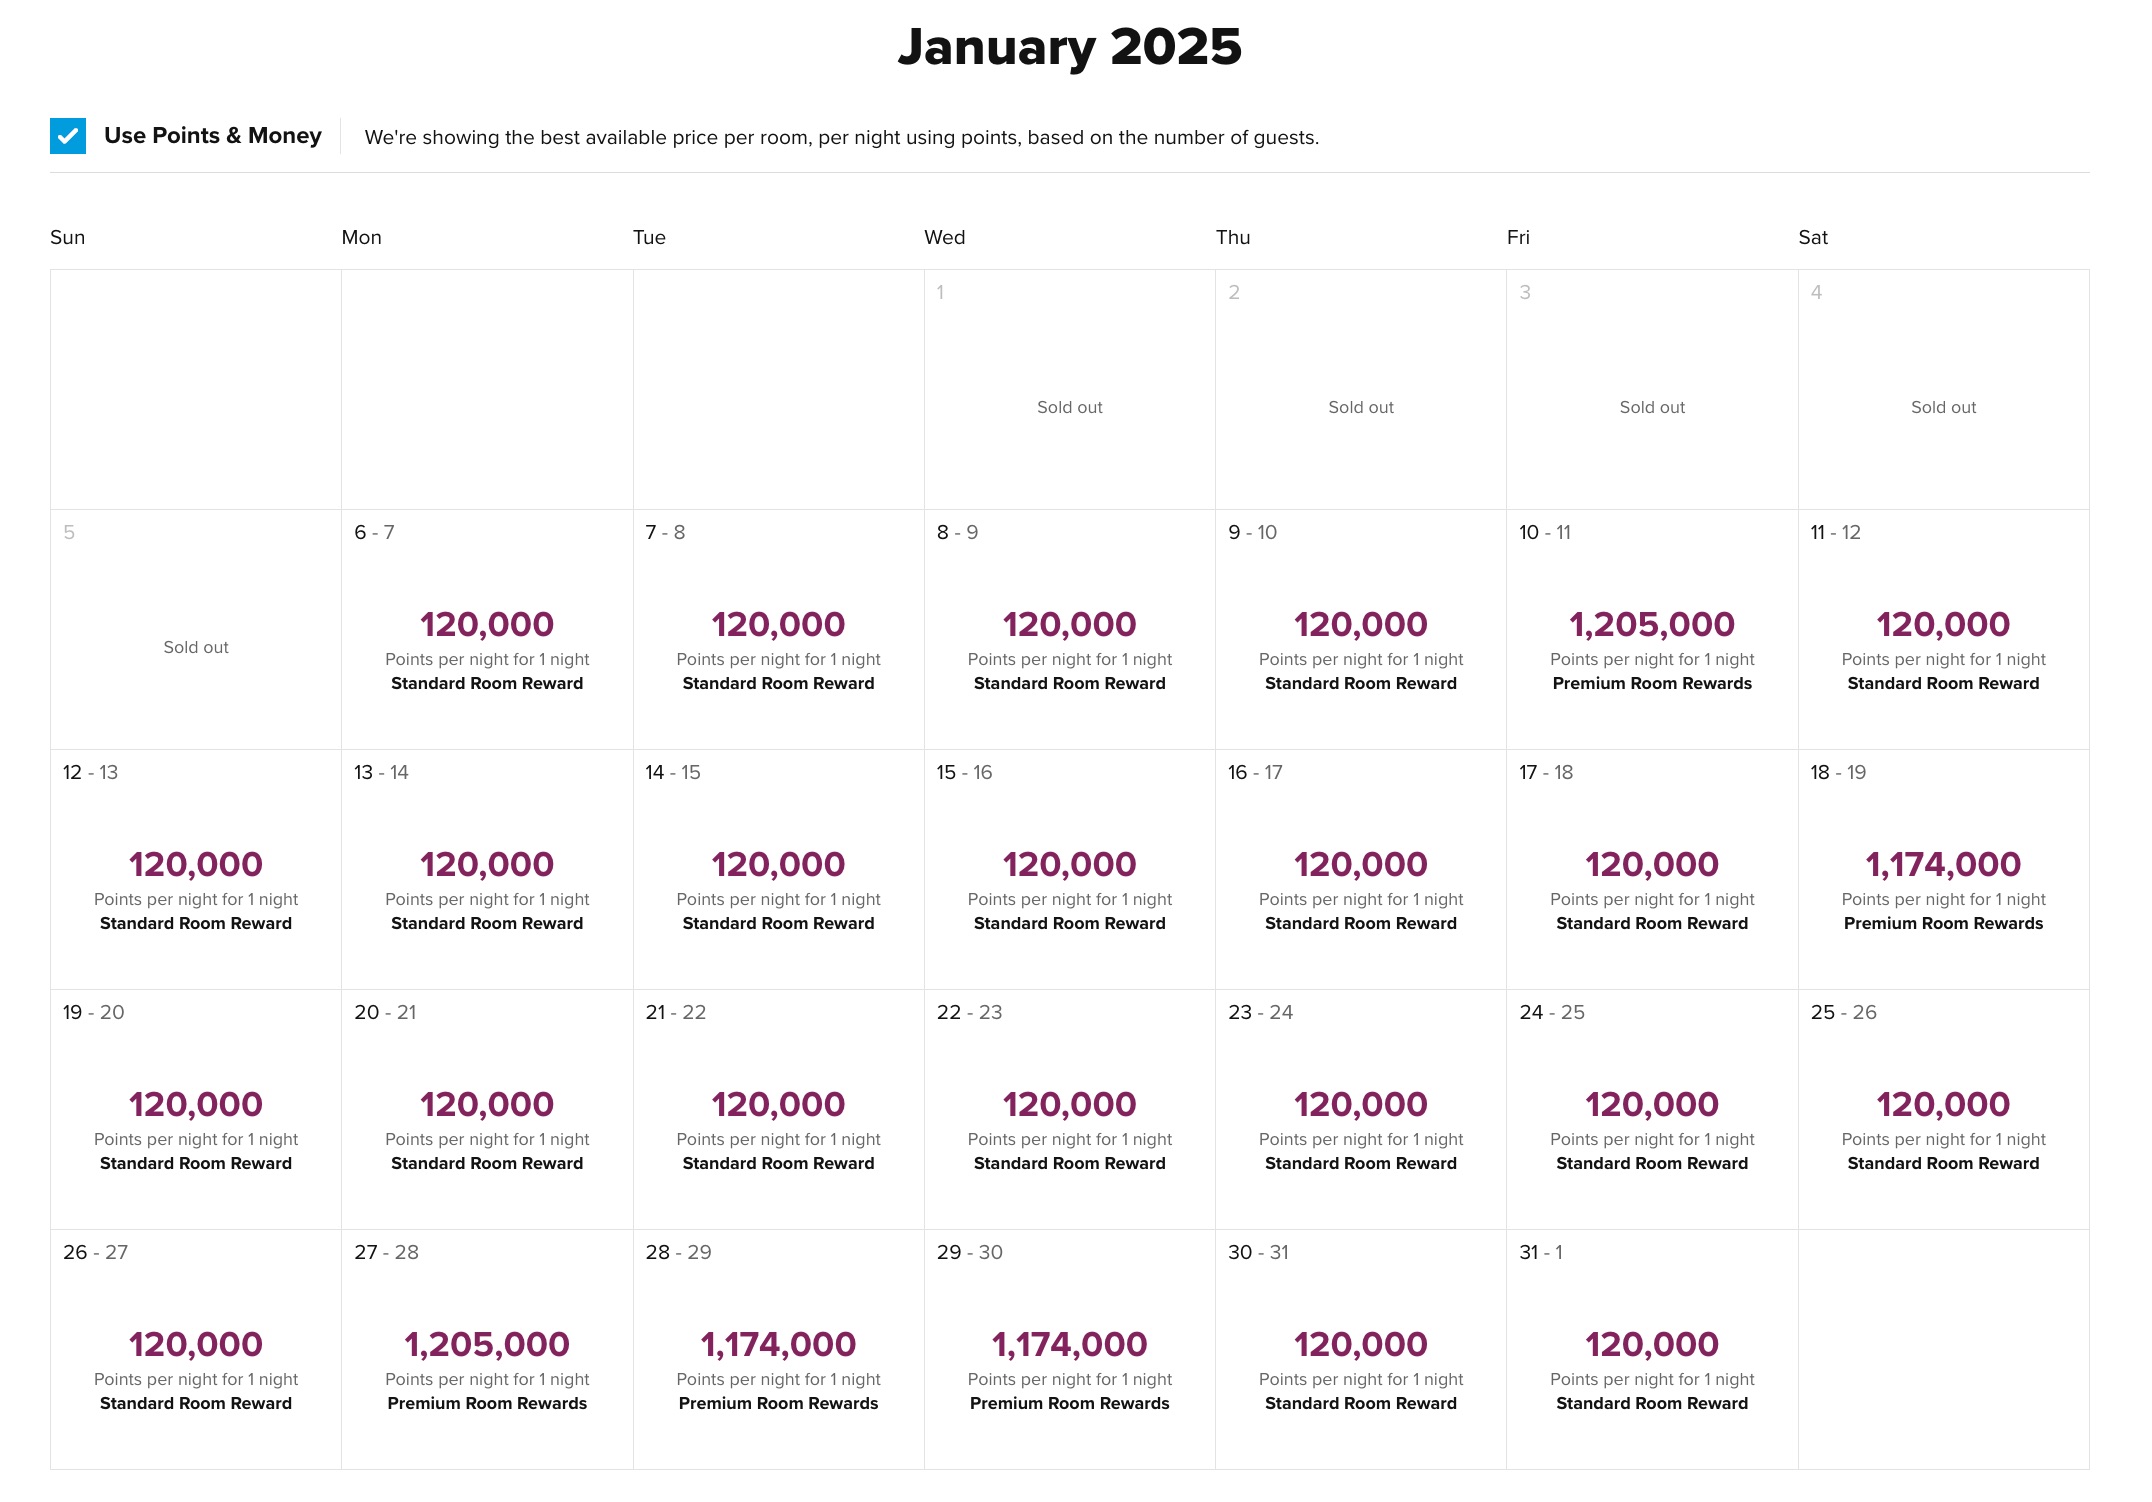Select January 31 Standard Room Reward

1651,1350
